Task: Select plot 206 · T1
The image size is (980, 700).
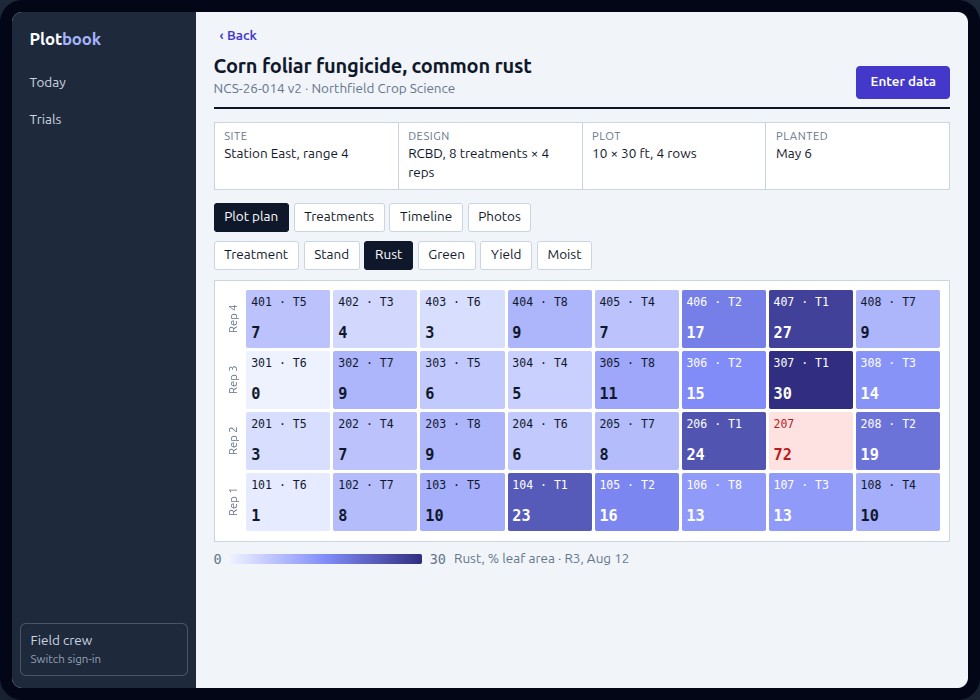Action: [x=724, y=441]
